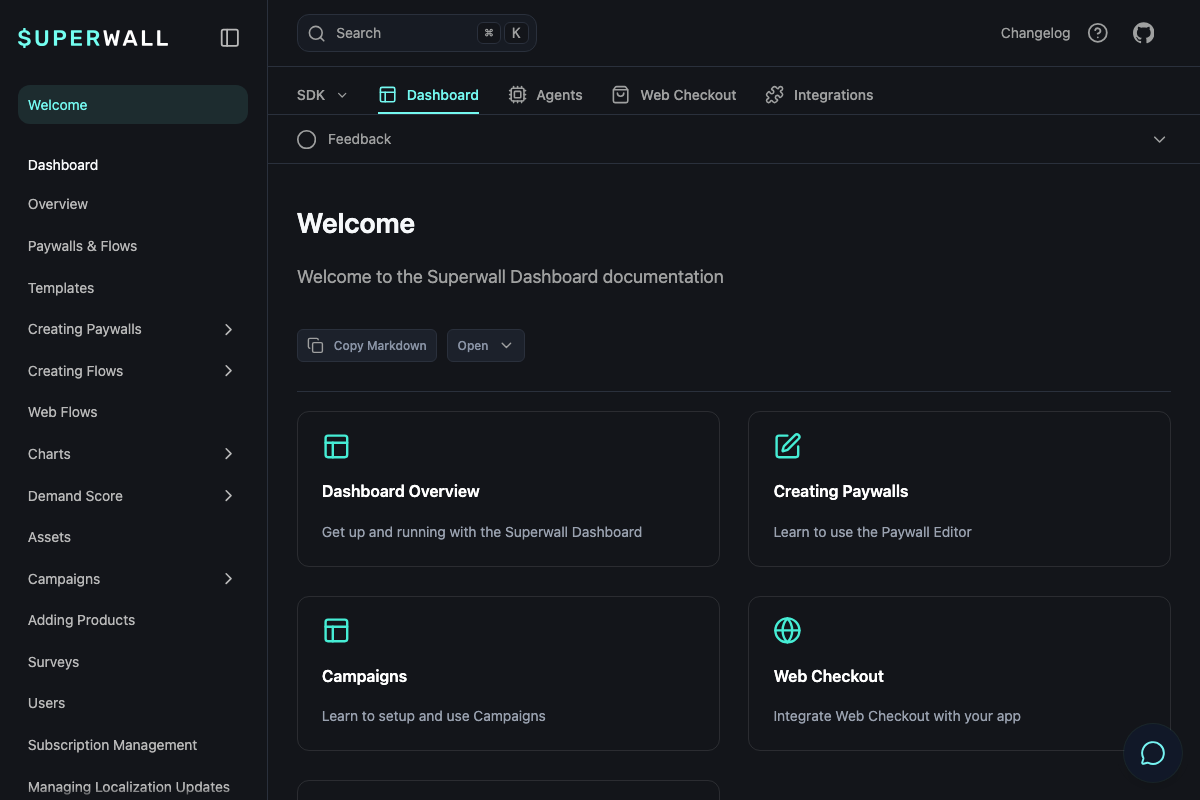
Task: Click the copy icon in Copy Markdown
Action: 316,345
